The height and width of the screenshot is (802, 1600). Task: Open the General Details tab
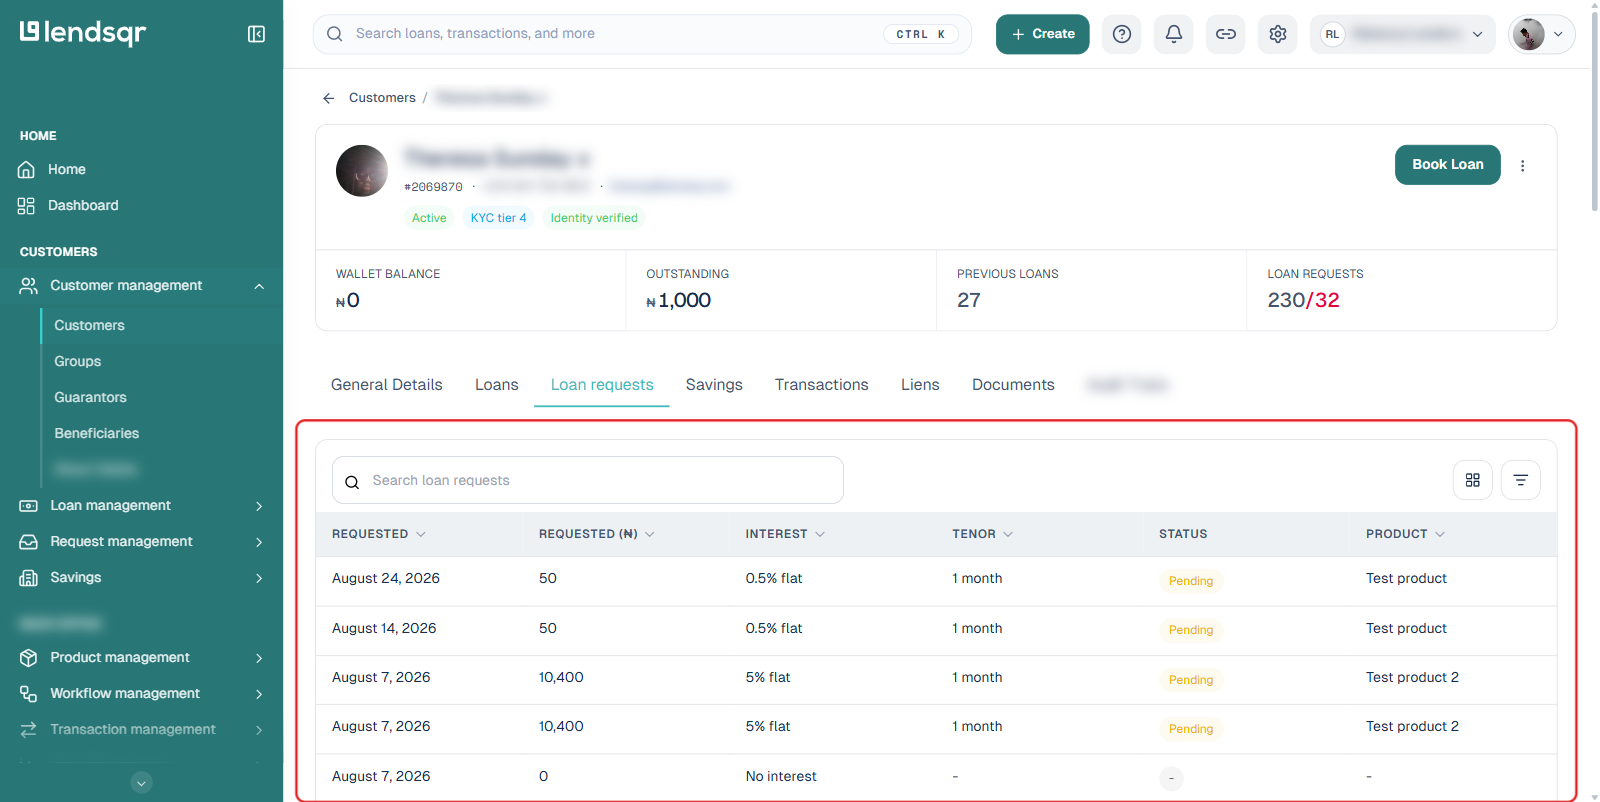(x=387, y=385)
